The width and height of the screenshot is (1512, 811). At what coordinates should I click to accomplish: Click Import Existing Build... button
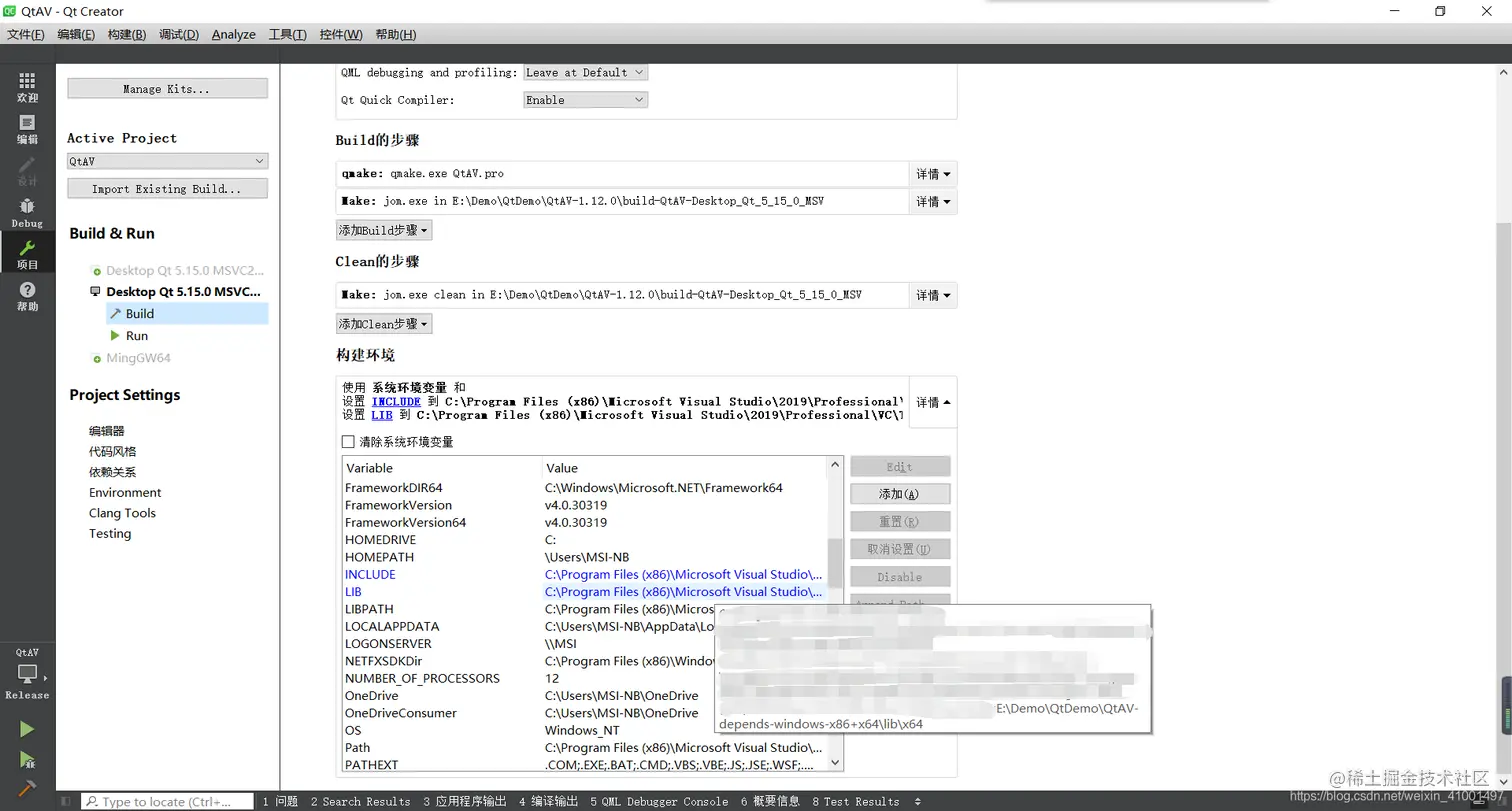[x=167, y=189]
